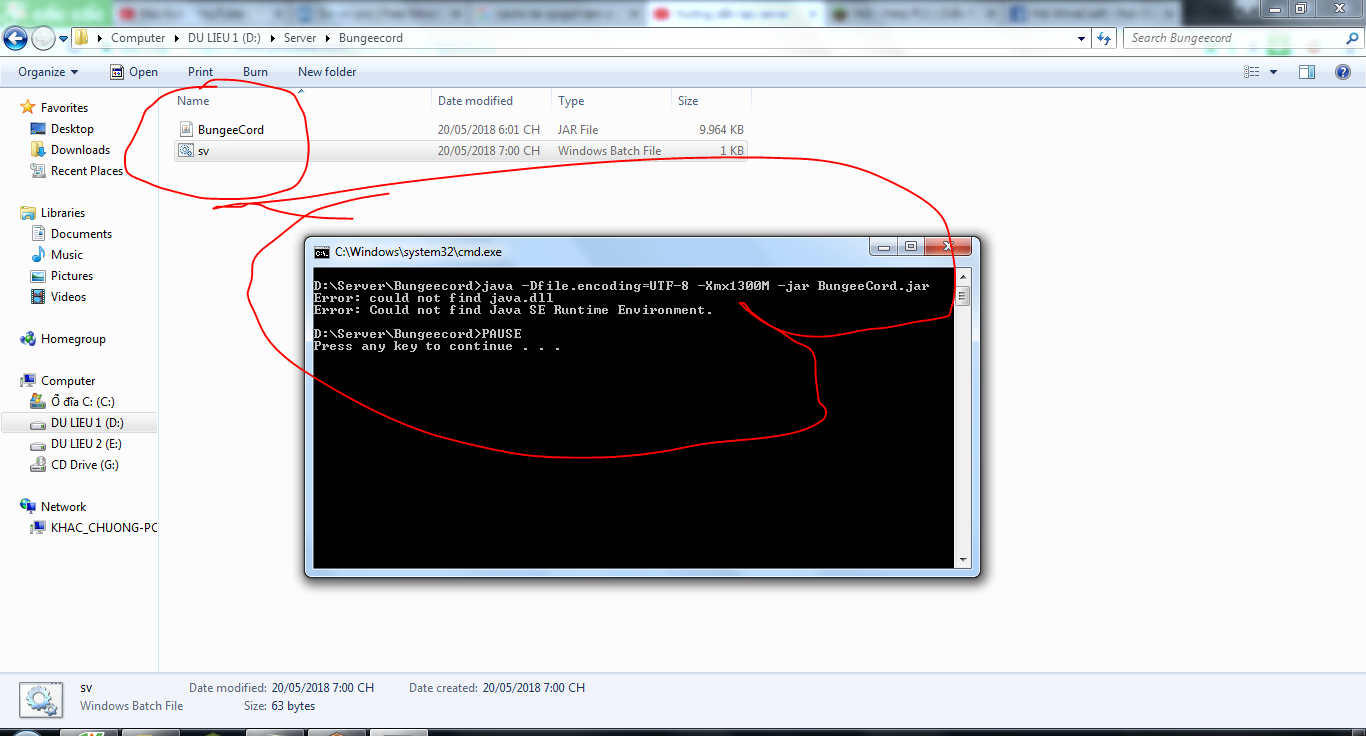The height and width of the screenshot is (736, 1366).
Task: Minimize the cmd.exe window
Action: 884,247
